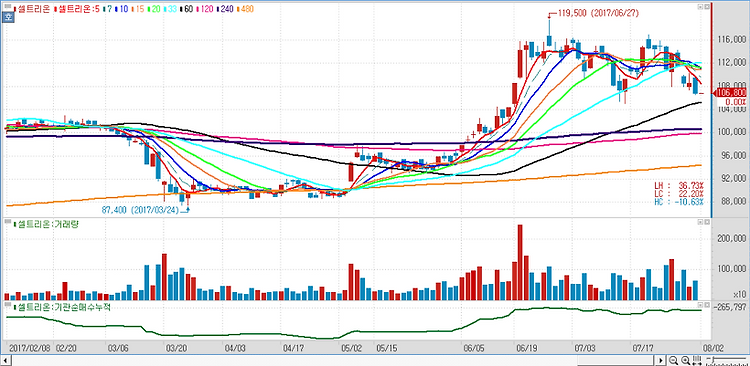The height and width of the screenshot is (366, 750).
Task: Select the 7-day moving average legend
Action: 108,9
